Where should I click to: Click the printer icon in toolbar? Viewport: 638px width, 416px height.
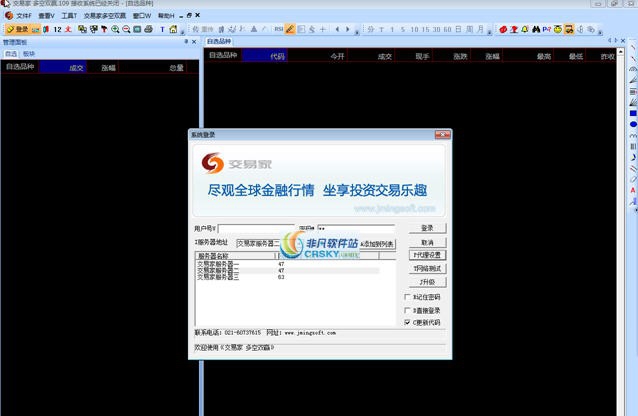(x=149, y=29)
